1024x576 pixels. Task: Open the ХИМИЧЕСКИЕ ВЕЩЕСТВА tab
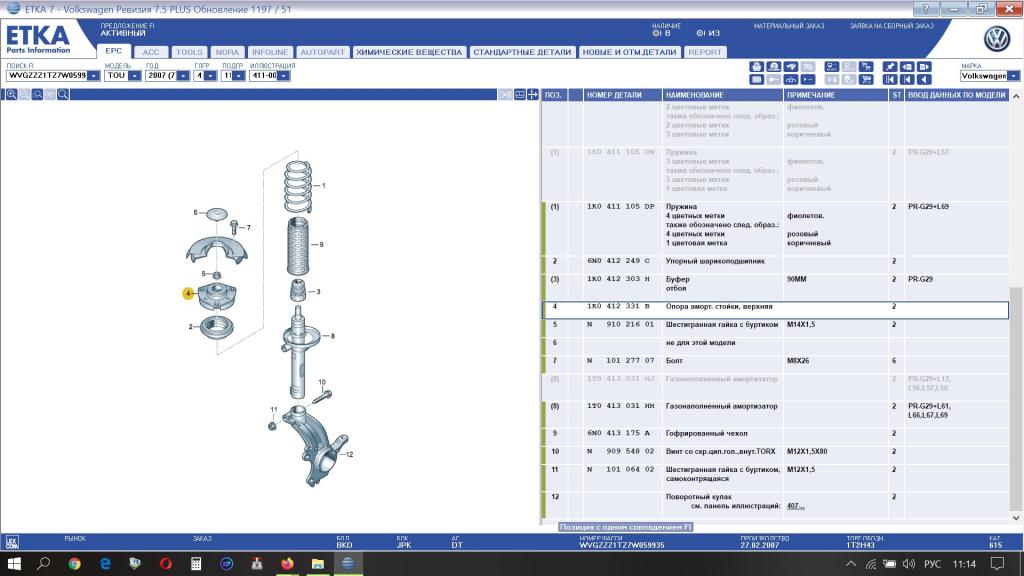pyautogui.click(x=409, y=52)
